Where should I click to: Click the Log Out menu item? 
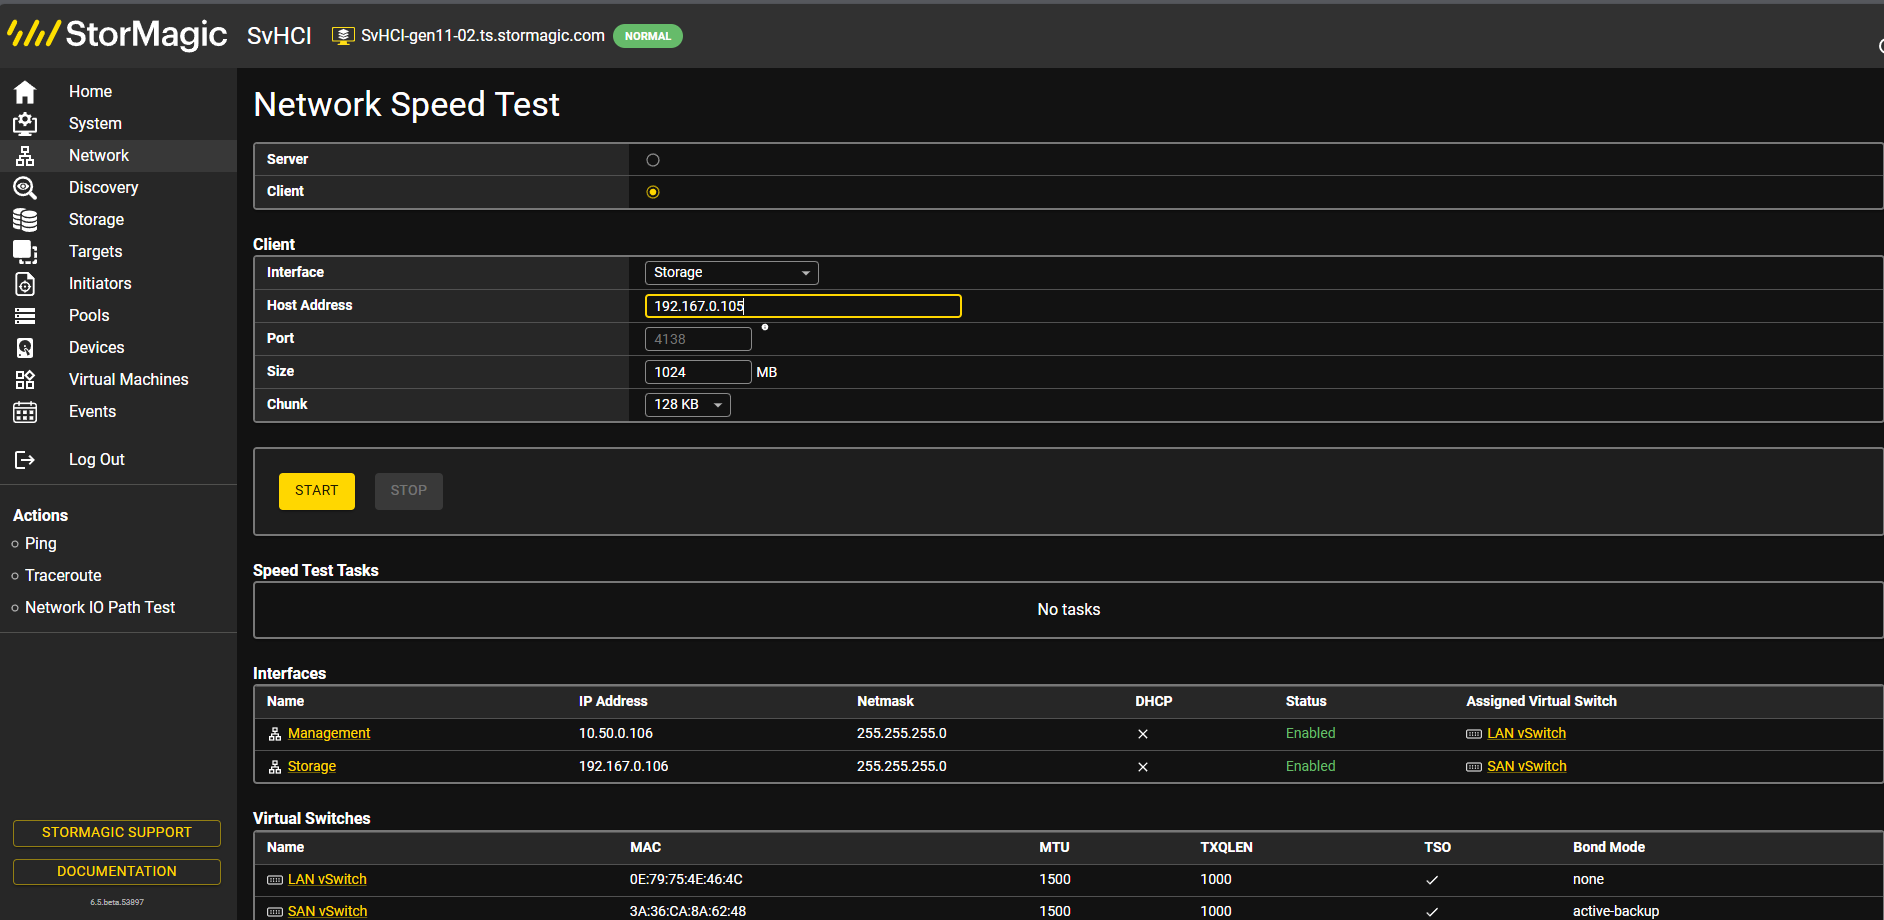(96, 460)
